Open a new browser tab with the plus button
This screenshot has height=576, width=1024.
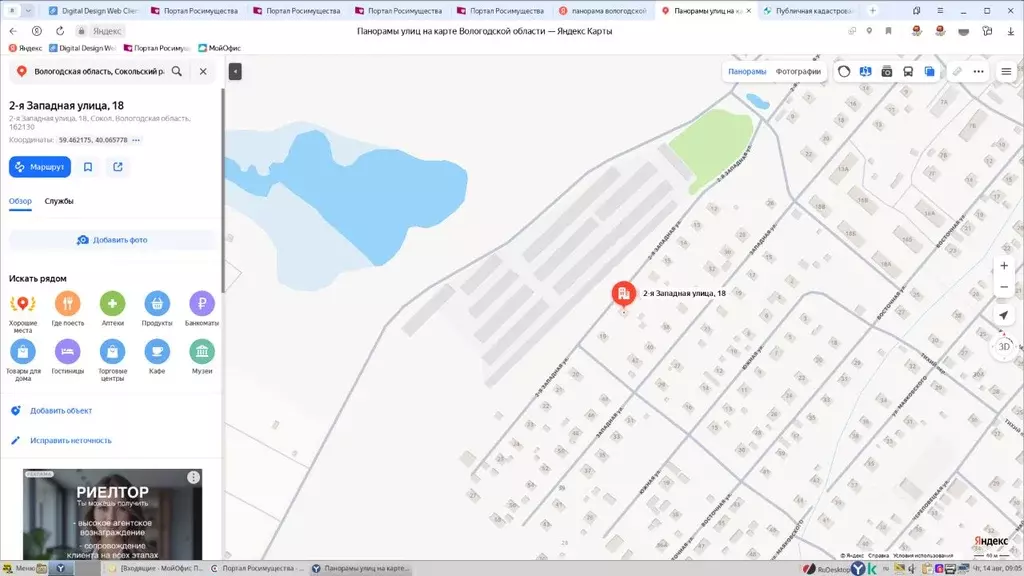872,10
